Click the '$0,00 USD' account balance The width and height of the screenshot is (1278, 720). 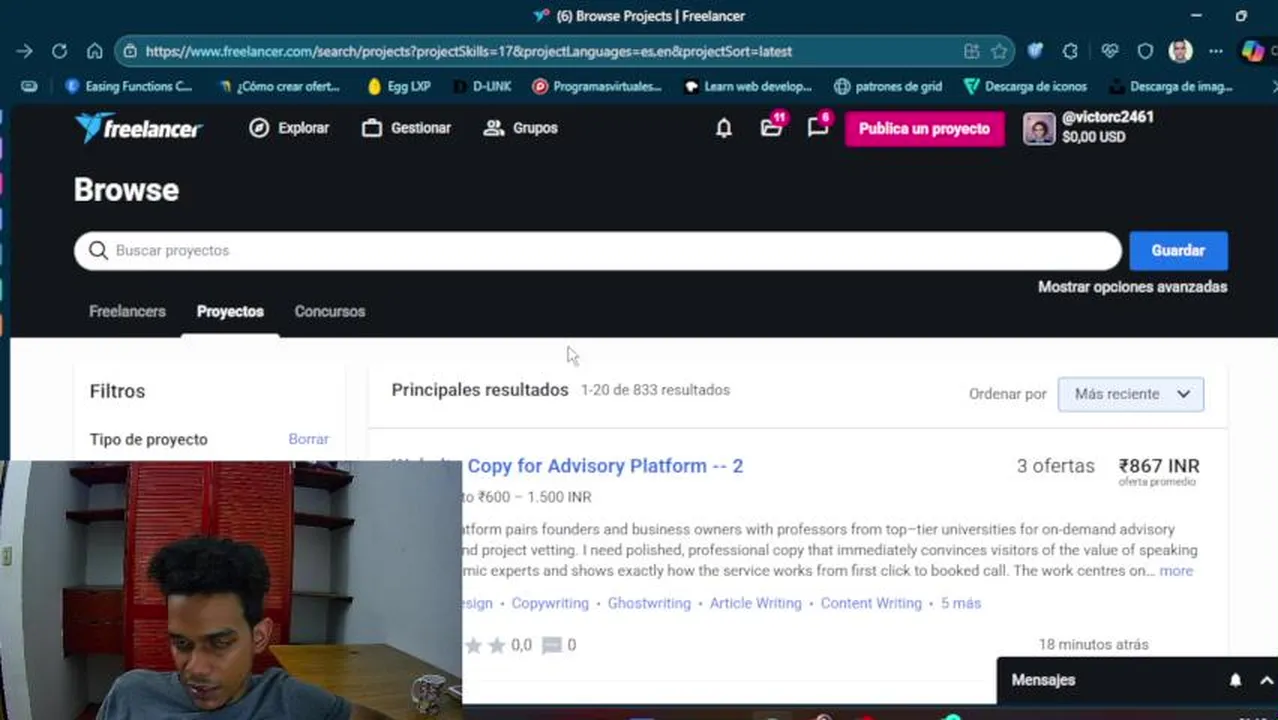click(x=1093, y=137)
